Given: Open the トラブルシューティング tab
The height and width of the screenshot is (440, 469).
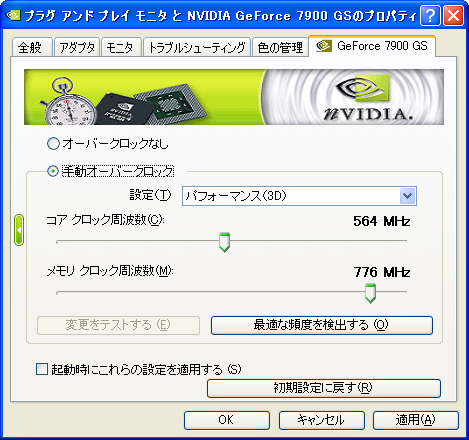Looking at the screenshot, I should click(197, 47).
